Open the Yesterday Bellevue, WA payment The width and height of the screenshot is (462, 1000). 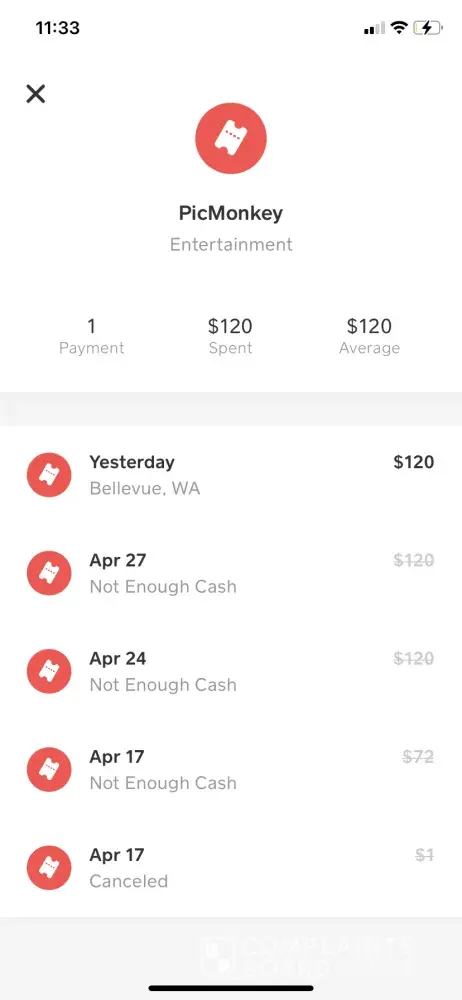tap(231, 475)
